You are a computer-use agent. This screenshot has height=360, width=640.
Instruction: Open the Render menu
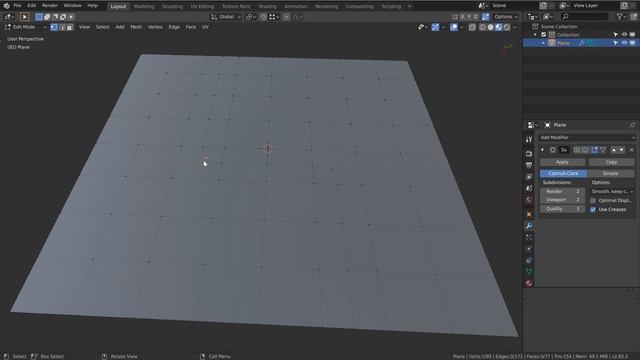tap(50, 6)
